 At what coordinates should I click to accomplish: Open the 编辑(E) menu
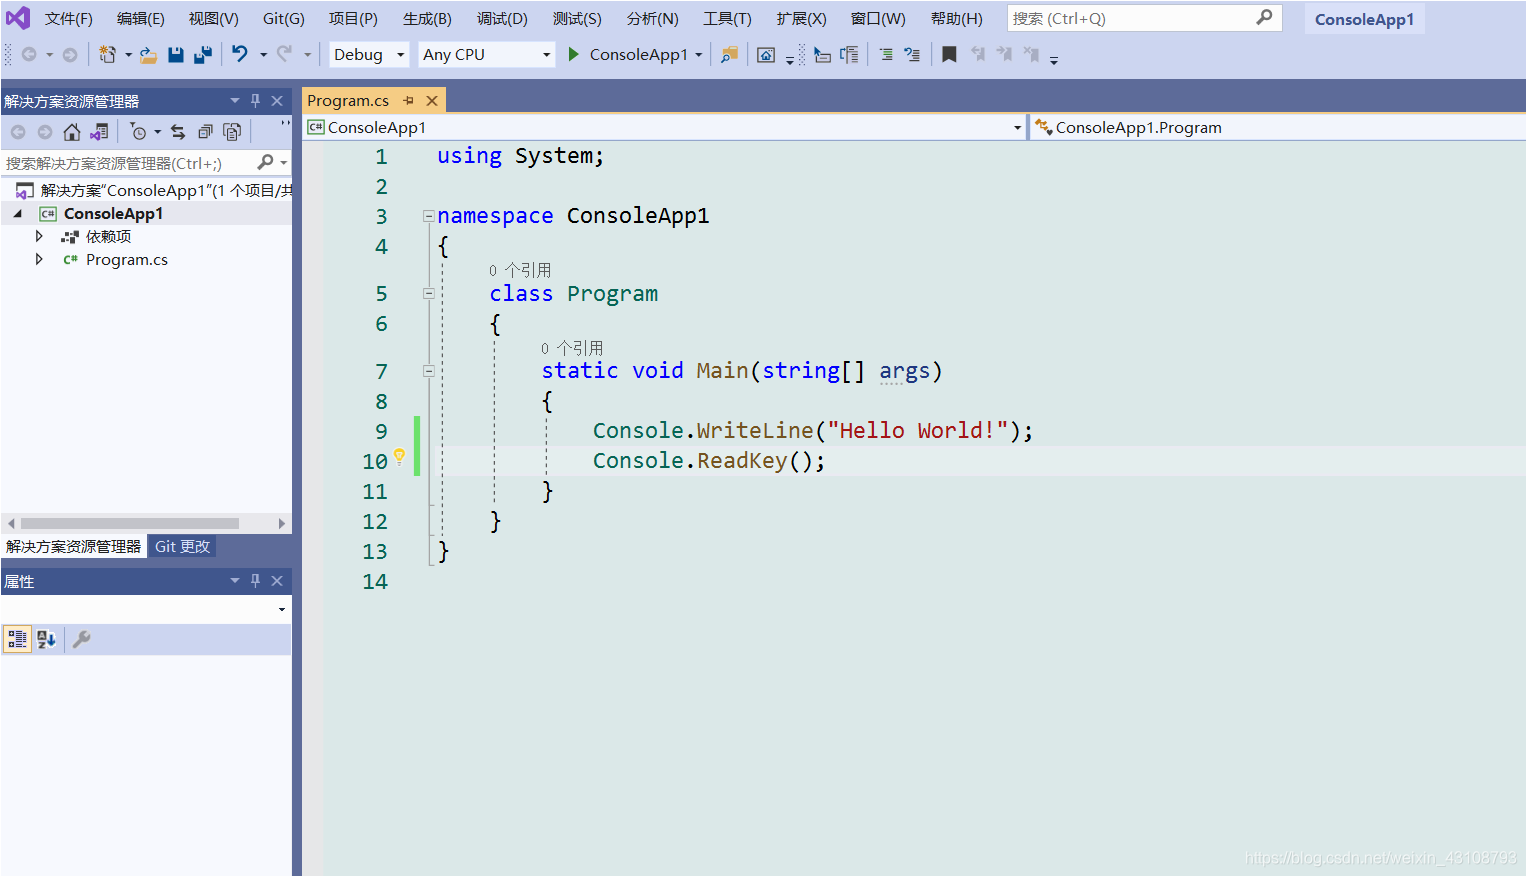[141, 19]
